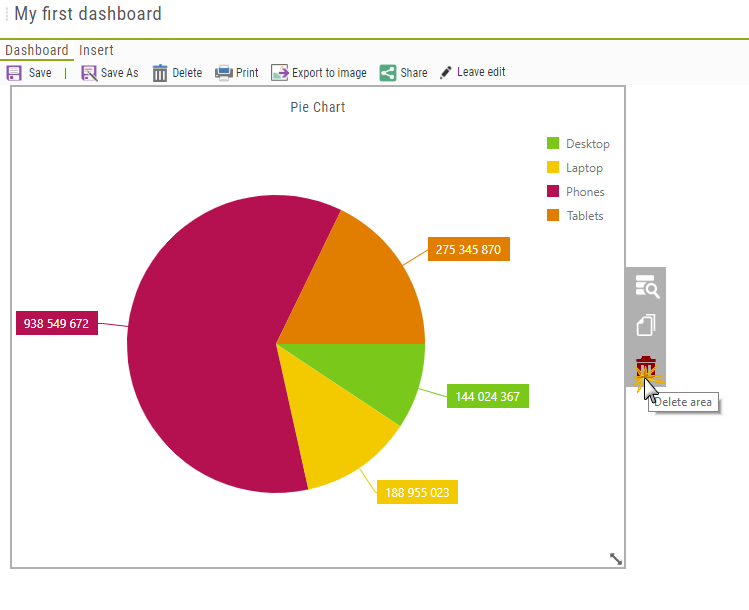749x610 pixels.
Task: Click the Save As label
Action: [119, 73]
